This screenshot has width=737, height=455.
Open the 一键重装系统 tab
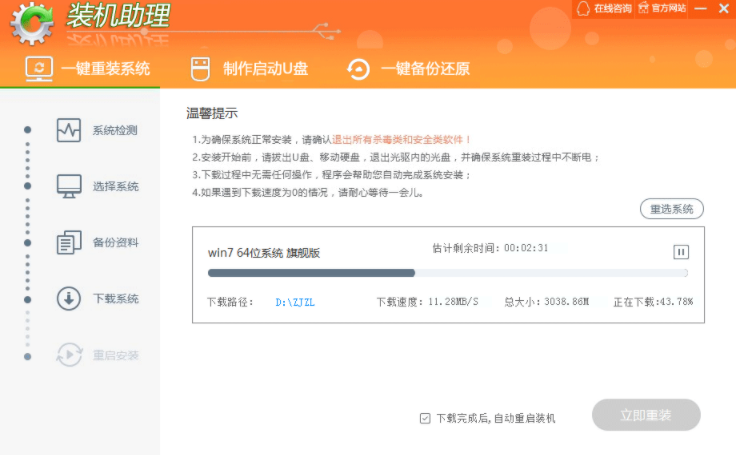[87, 69]
